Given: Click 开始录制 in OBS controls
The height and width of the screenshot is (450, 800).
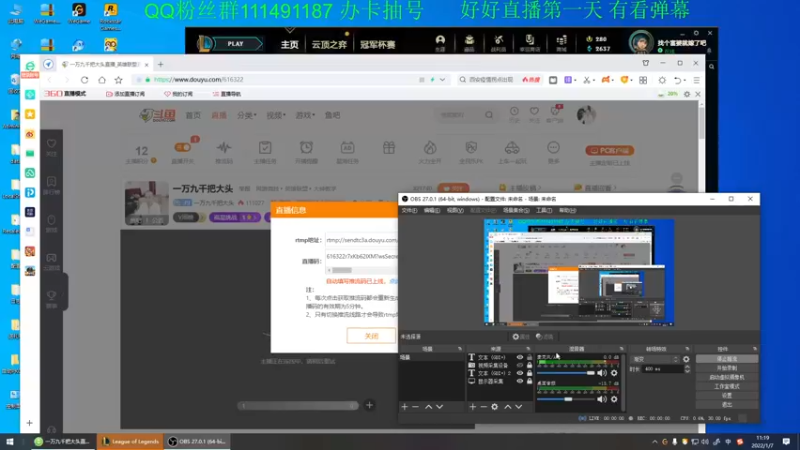Looking at the screenshot, I should tap(727, 368).
